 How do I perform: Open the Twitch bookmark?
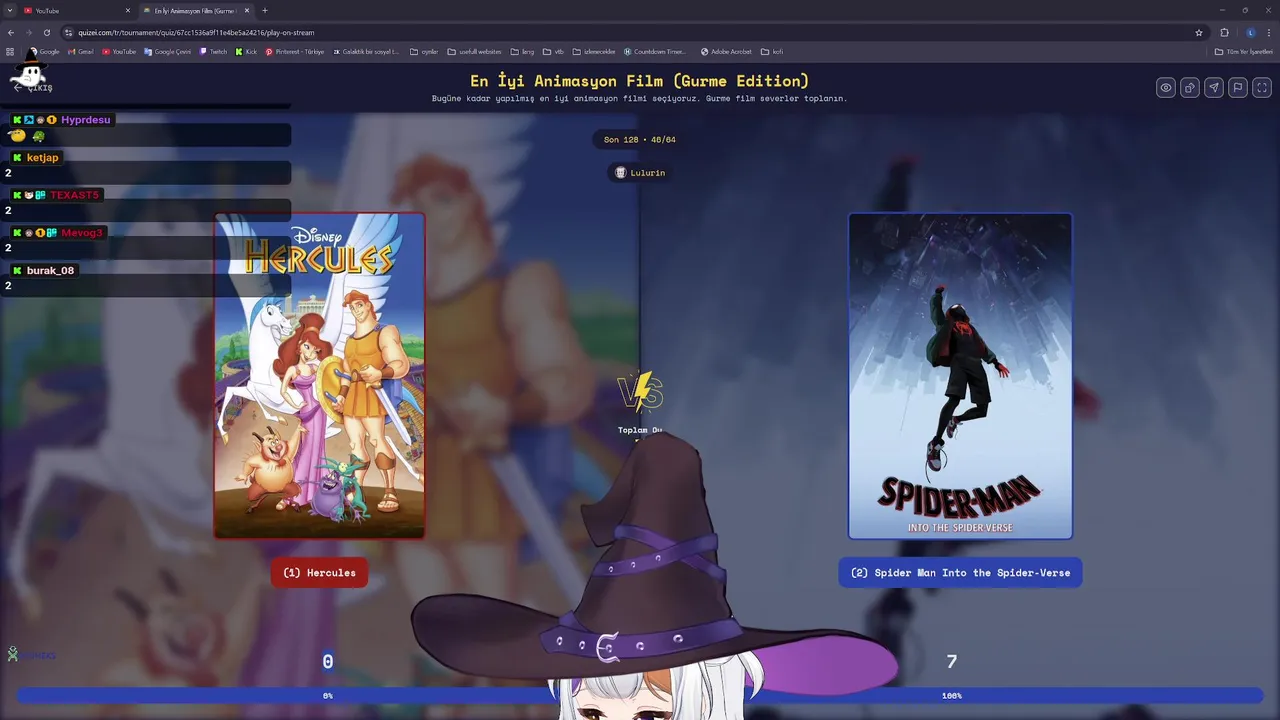213,52
